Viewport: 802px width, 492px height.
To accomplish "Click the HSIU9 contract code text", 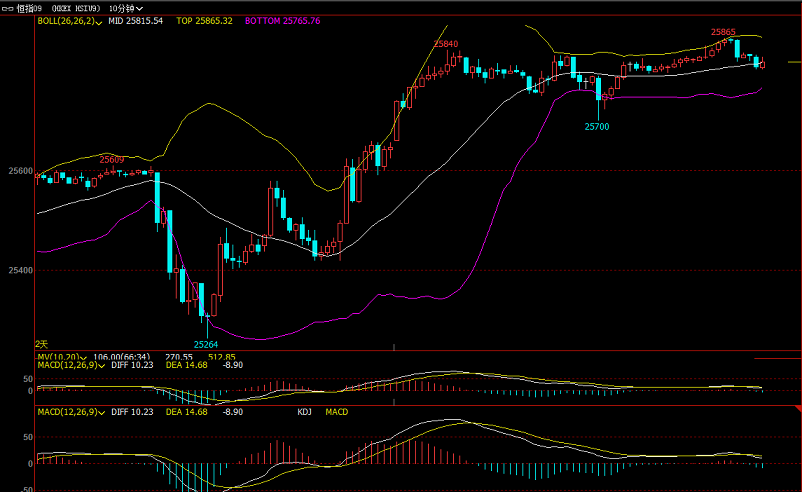I will point(87,9).
